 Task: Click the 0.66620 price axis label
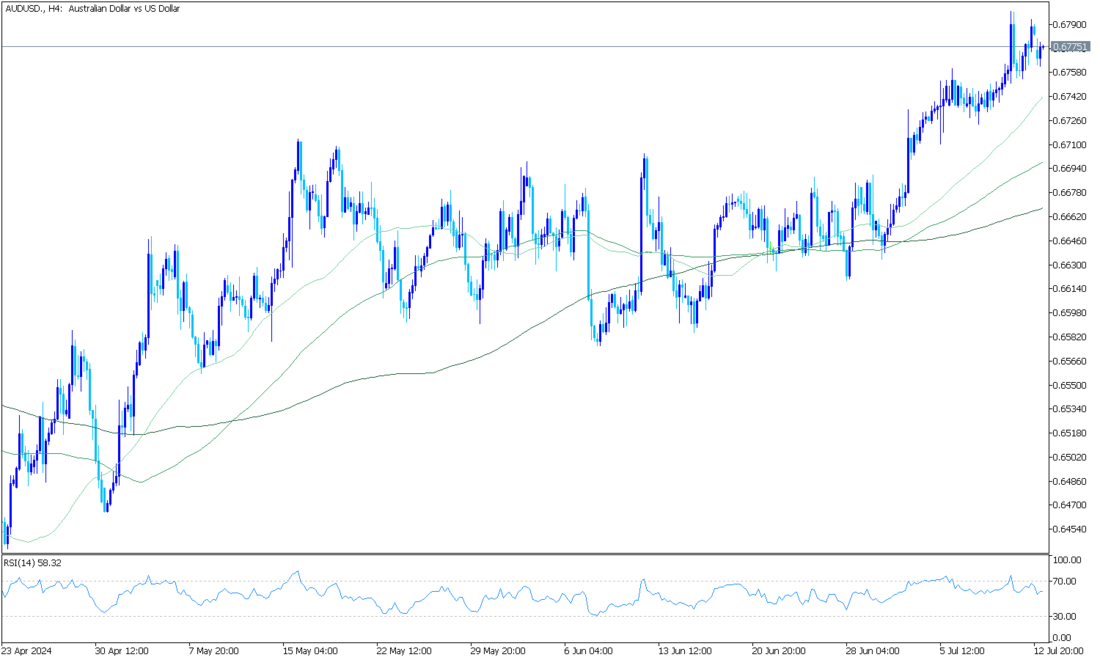[1070, 217]
